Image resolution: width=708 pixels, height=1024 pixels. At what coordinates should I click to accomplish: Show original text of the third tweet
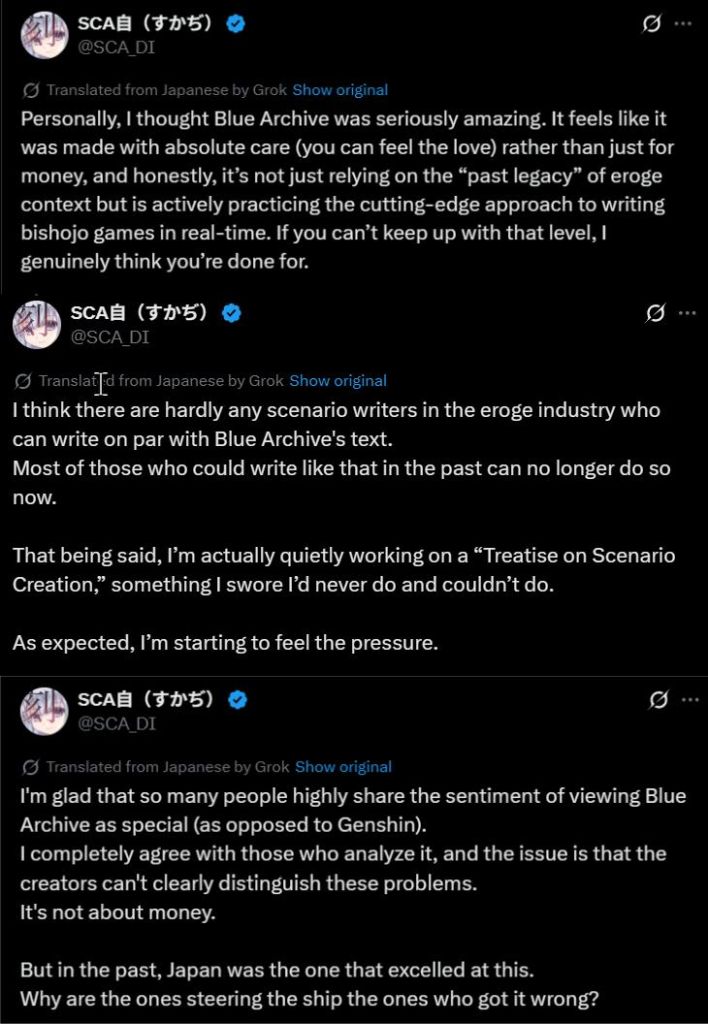[x=344, y=767]
